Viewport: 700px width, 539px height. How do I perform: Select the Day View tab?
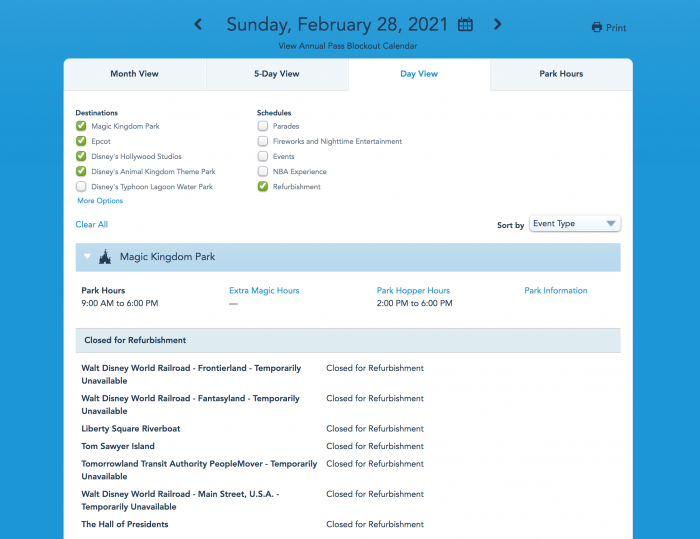(x=419, y=74)
